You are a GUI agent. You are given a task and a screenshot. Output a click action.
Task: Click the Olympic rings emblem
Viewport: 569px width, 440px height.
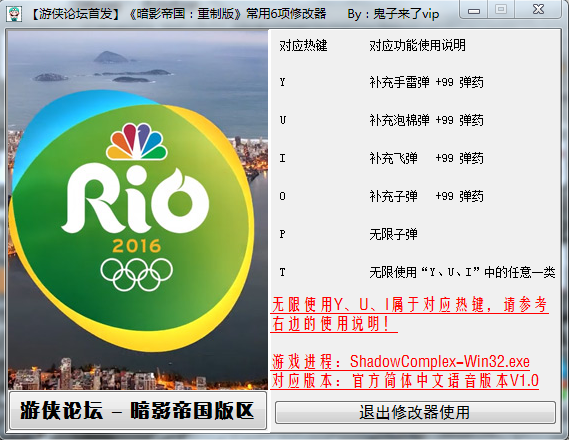click(x=136, y=274)
